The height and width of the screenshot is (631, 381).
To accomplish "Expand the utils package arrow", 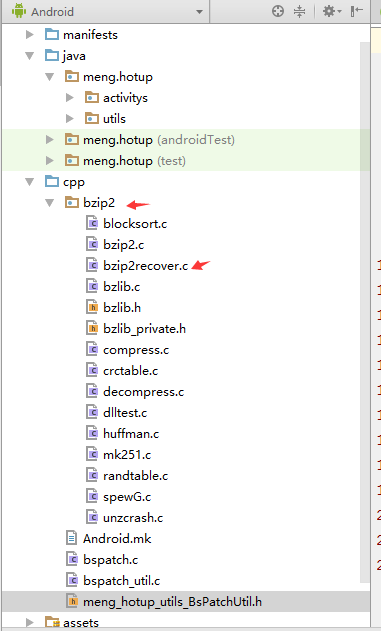I will [70, 118].
